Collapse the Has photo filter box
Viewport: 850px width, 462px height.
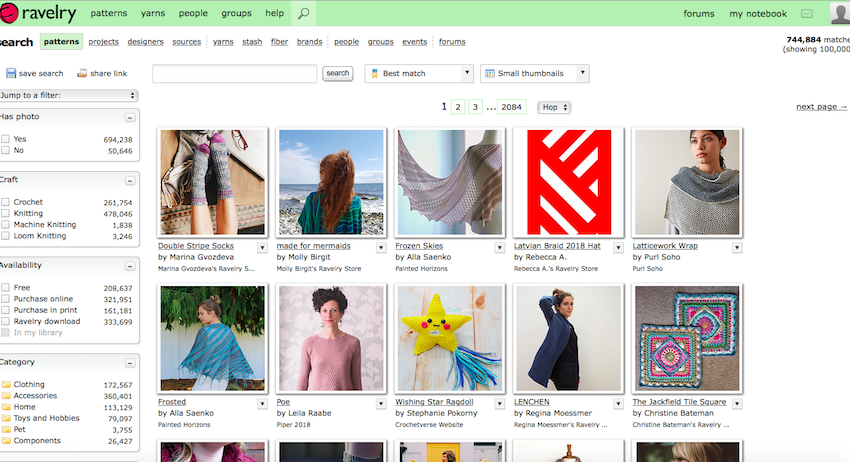coord(130,117)
